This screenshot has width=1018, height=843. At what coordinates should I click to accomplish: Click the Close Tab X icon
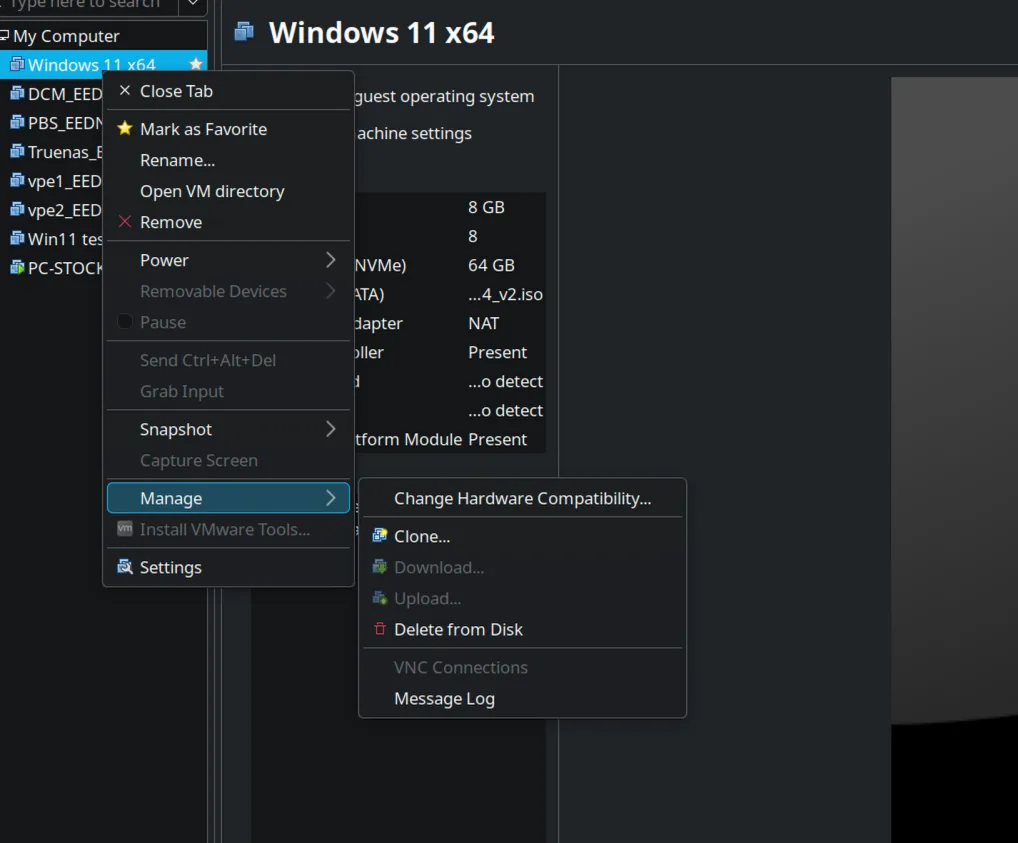(125, 91)
